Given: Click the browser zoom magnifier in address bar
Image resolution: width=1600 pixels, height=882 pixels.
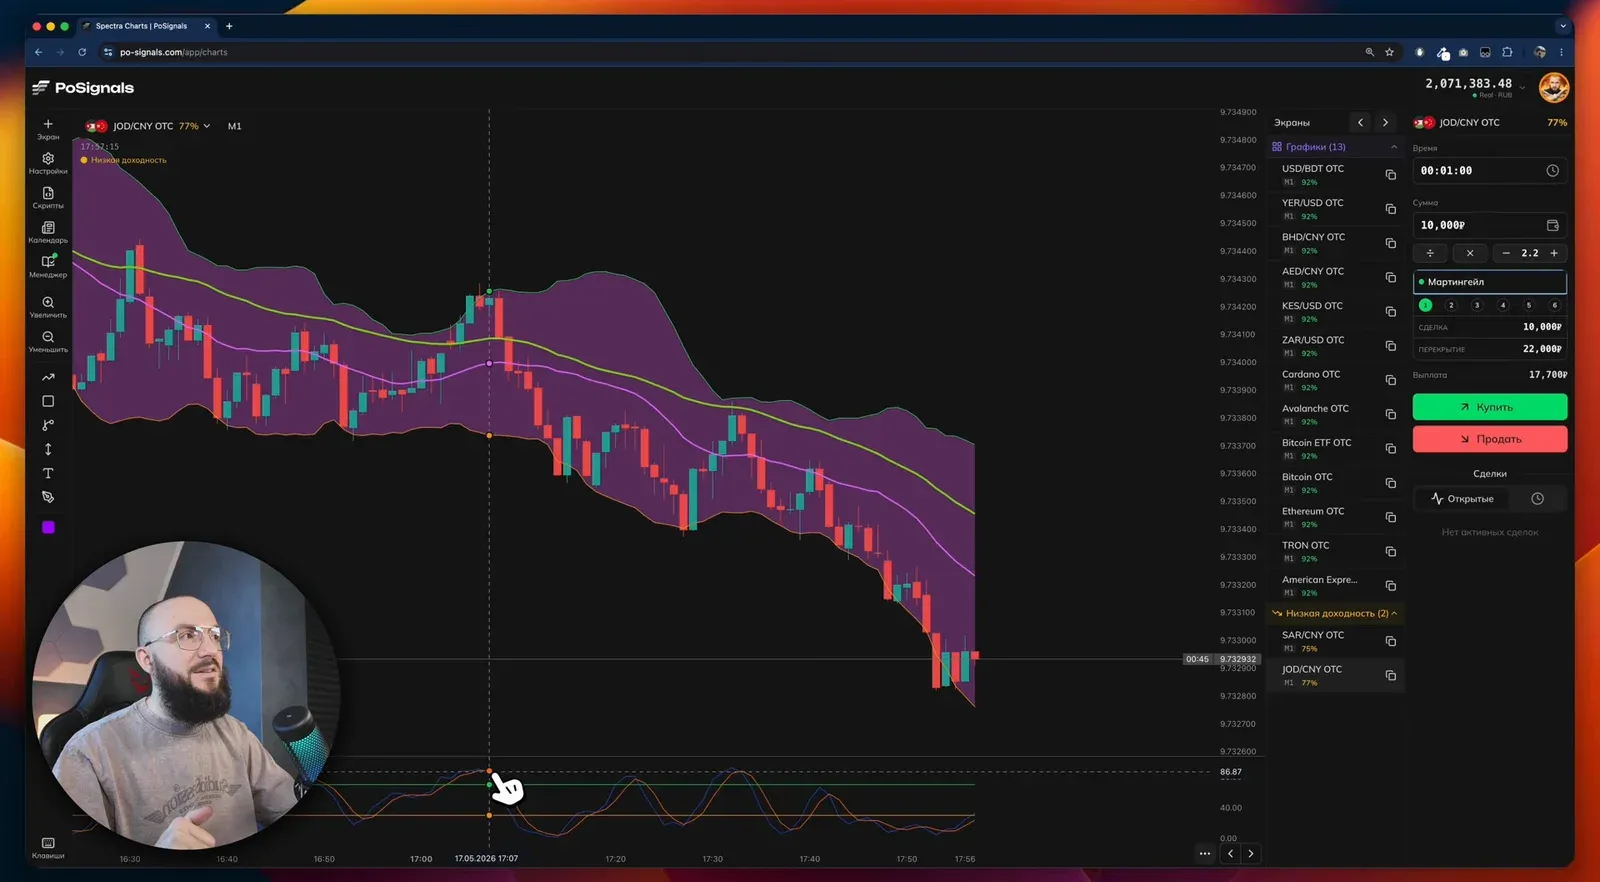Looking at the screenshot, I should click(1369, 52).
